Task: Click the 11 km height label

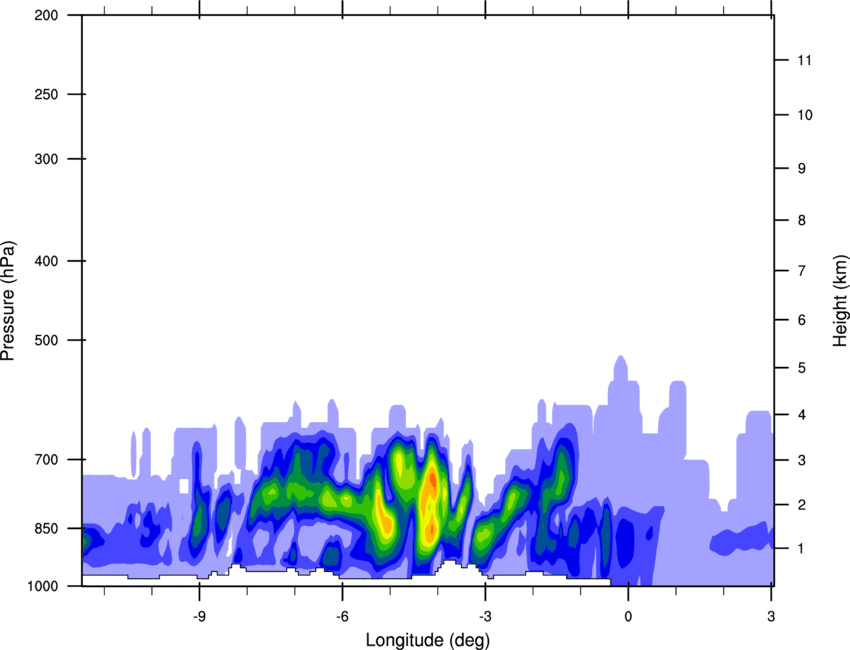Action: coord(804,60)
